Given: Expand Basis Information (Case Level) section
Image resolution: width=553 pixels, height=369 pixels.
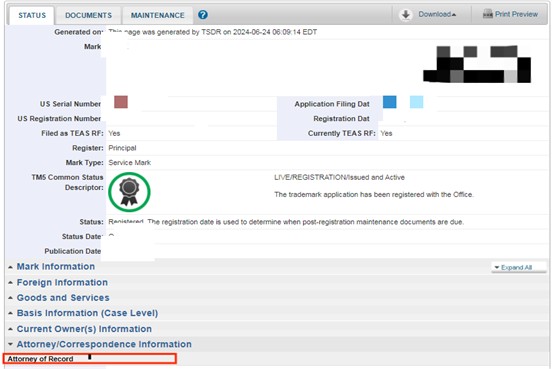Looking at the screenshot, I should (87, 313).
